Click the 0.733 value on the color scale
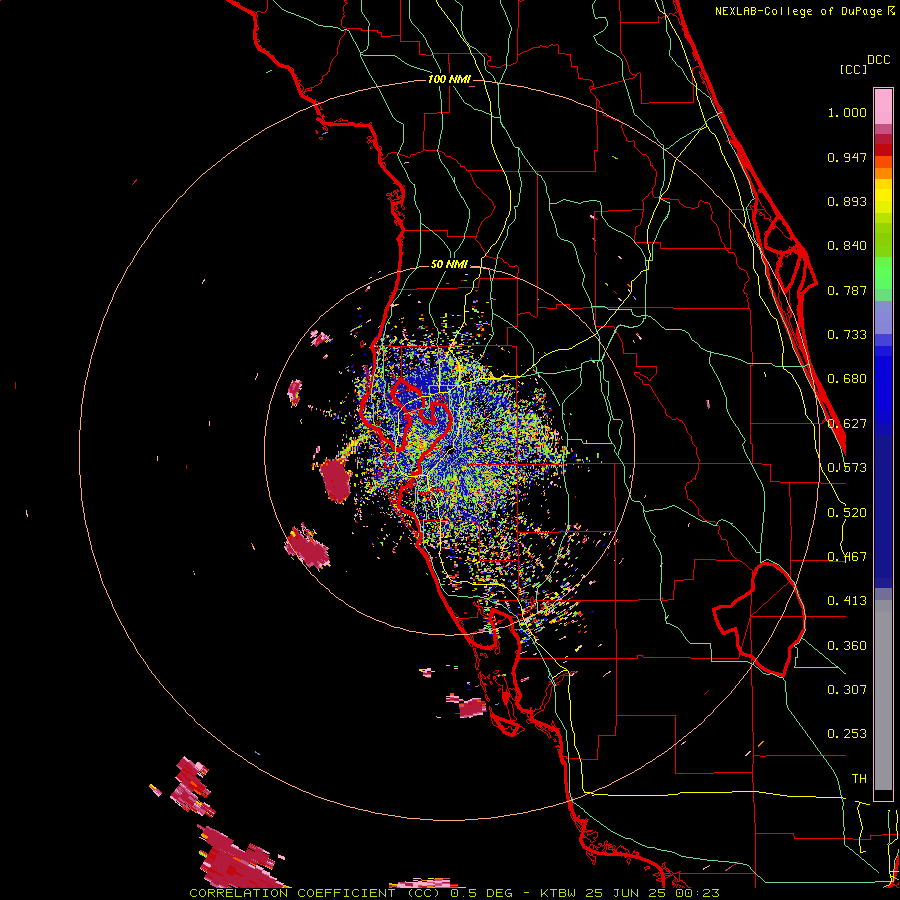The height and width of the screenshot is (900, 900). point(847,335)
